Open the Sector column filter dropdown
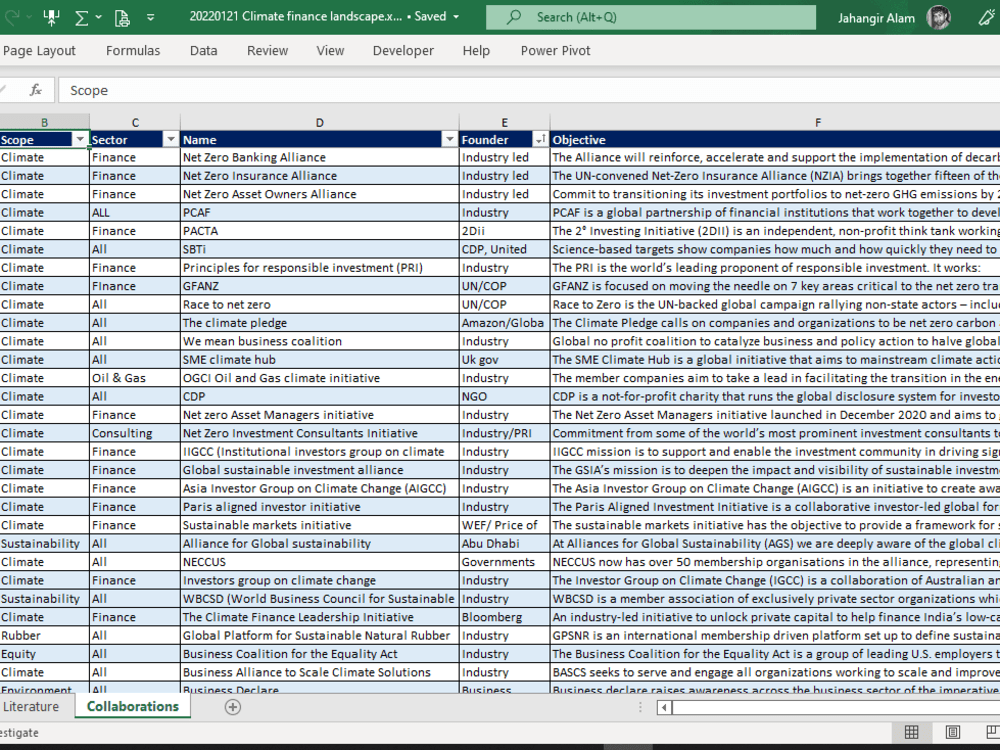Image resolution: width=1000 pixels, height=750 pixels. click(171, 140)
